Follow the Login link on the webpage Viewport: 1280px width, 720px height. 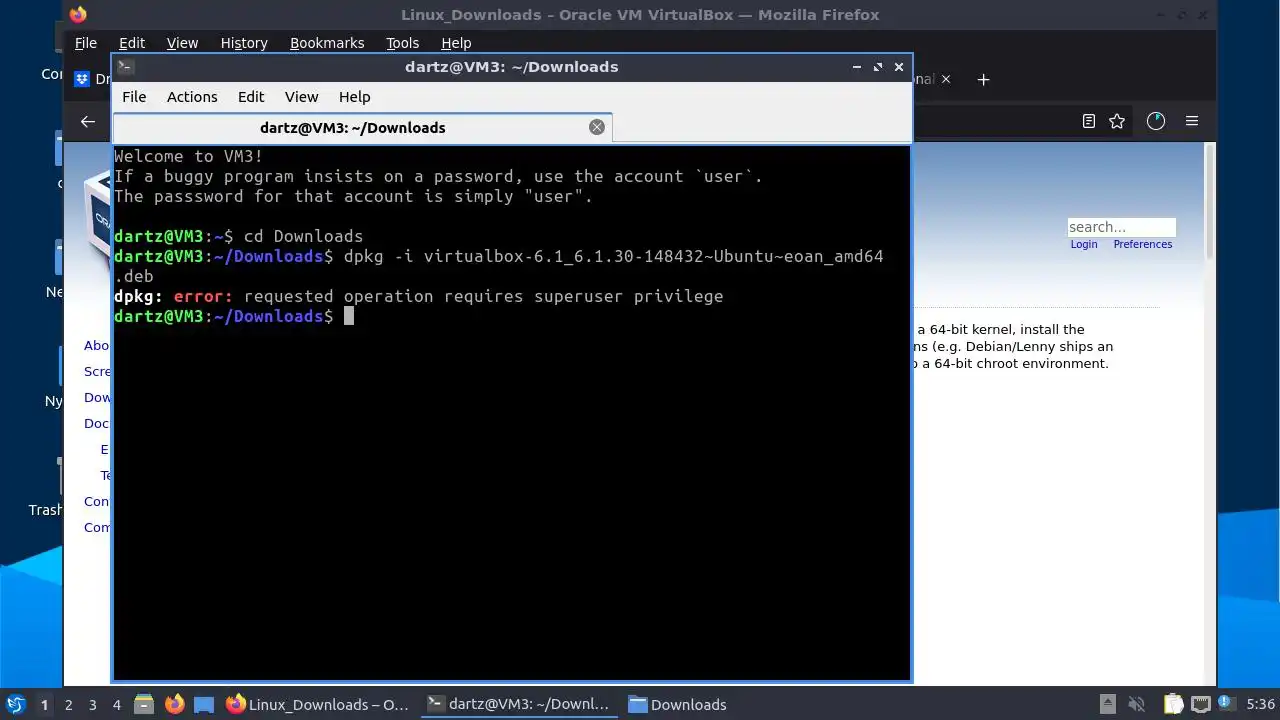[1084, 244]
